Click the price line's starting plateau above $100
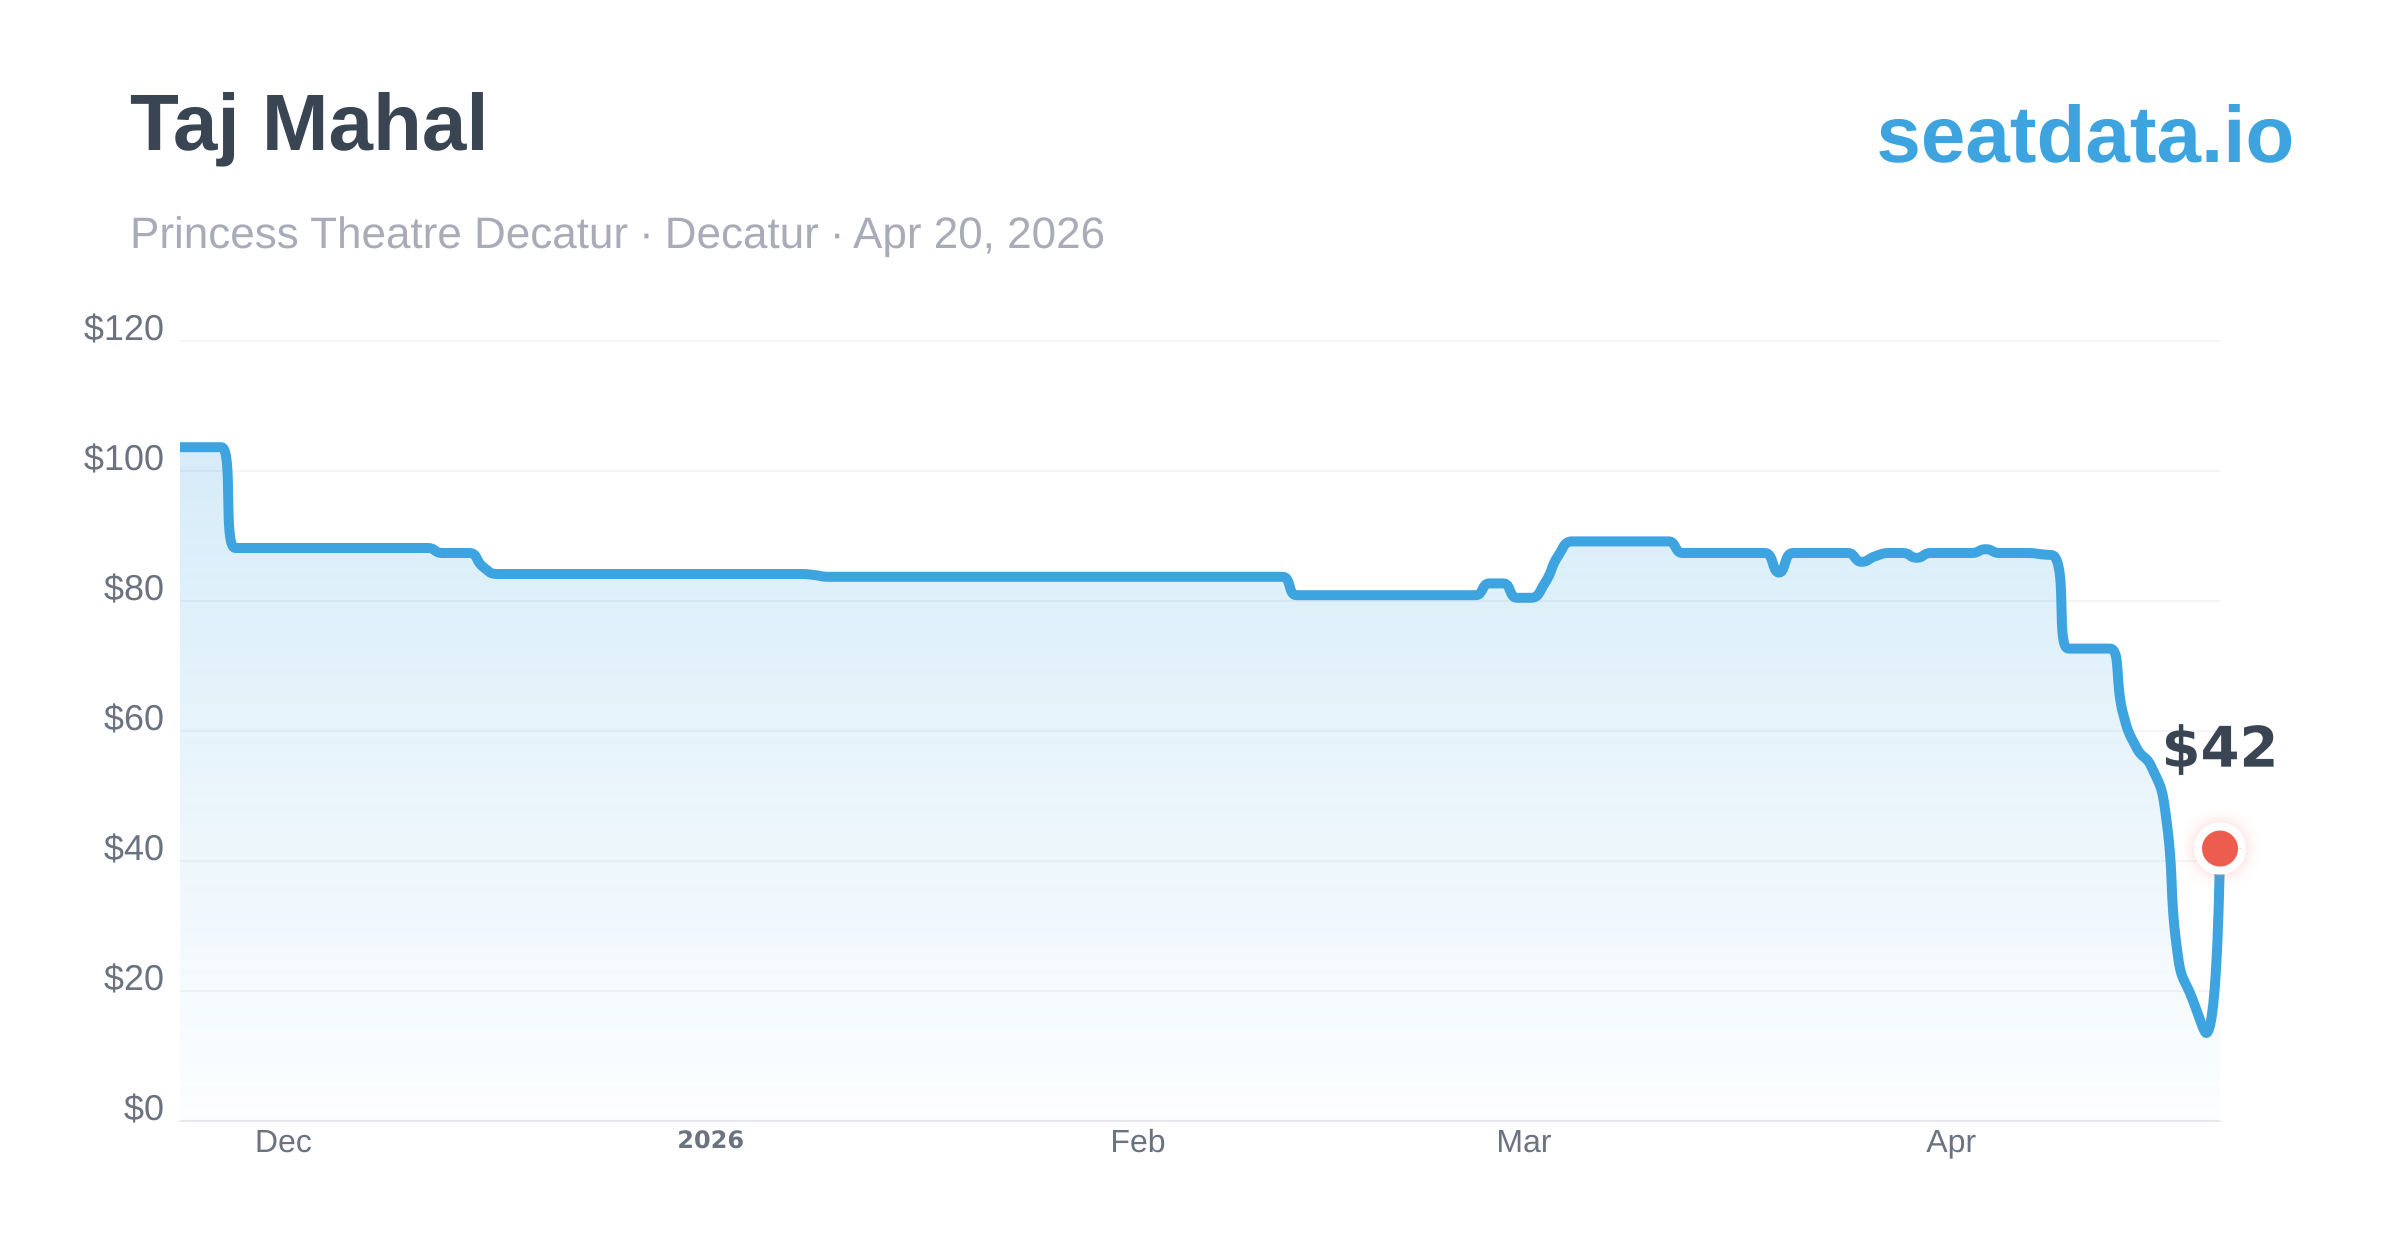 click(x=200, y=447)
